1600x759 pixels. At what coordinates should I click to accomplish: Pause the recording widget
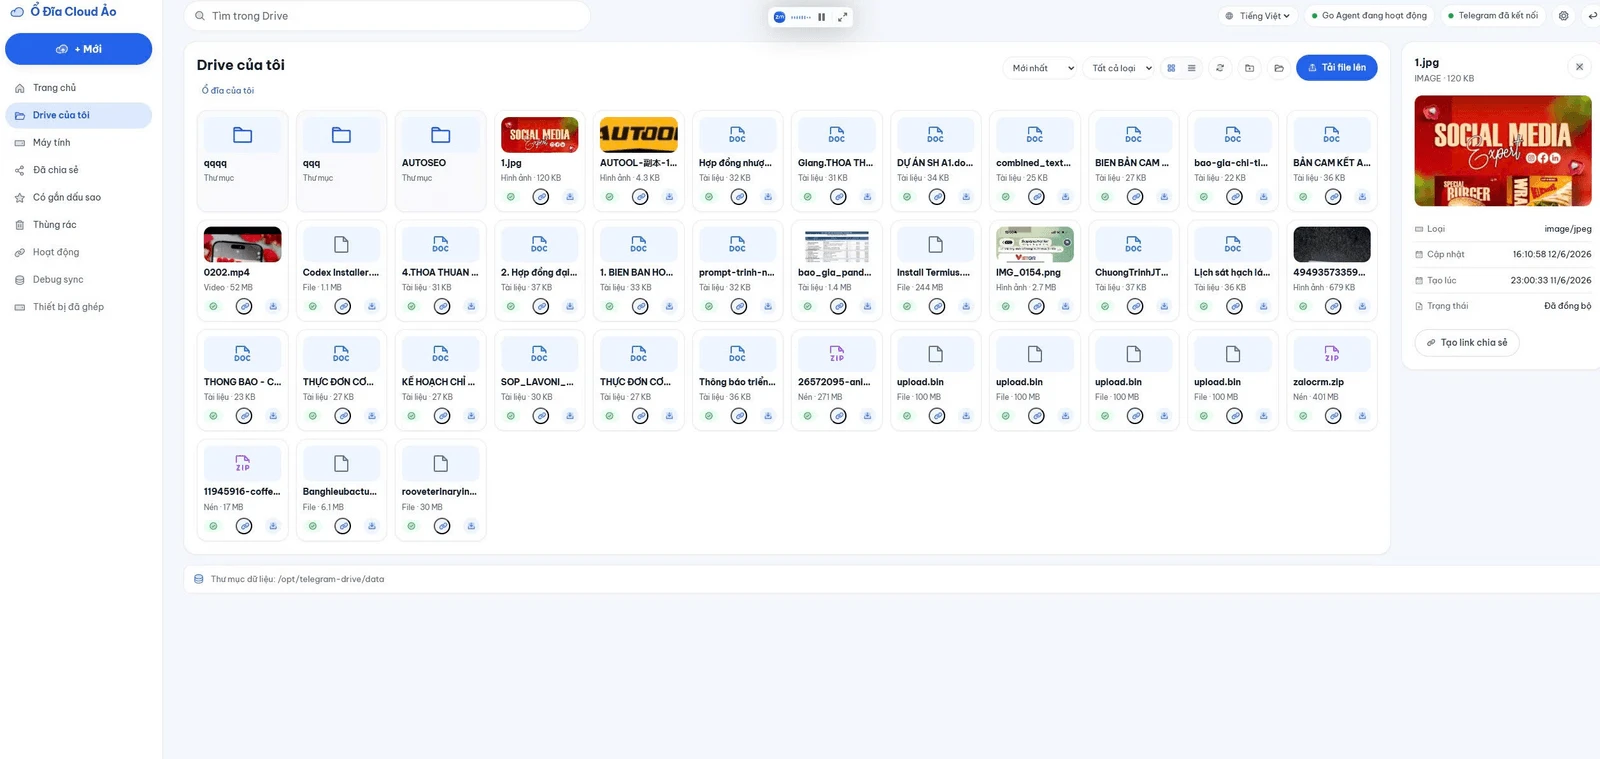[822, 17]
